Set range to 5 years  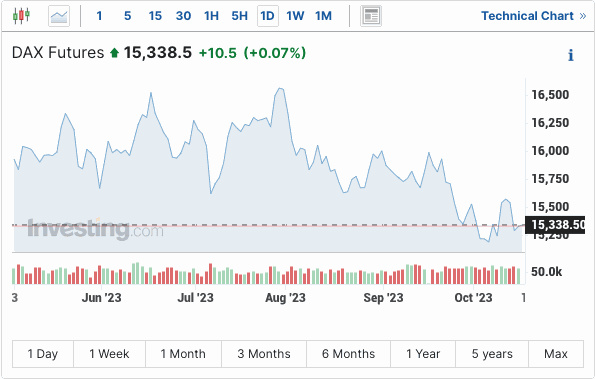coord(492,354)
